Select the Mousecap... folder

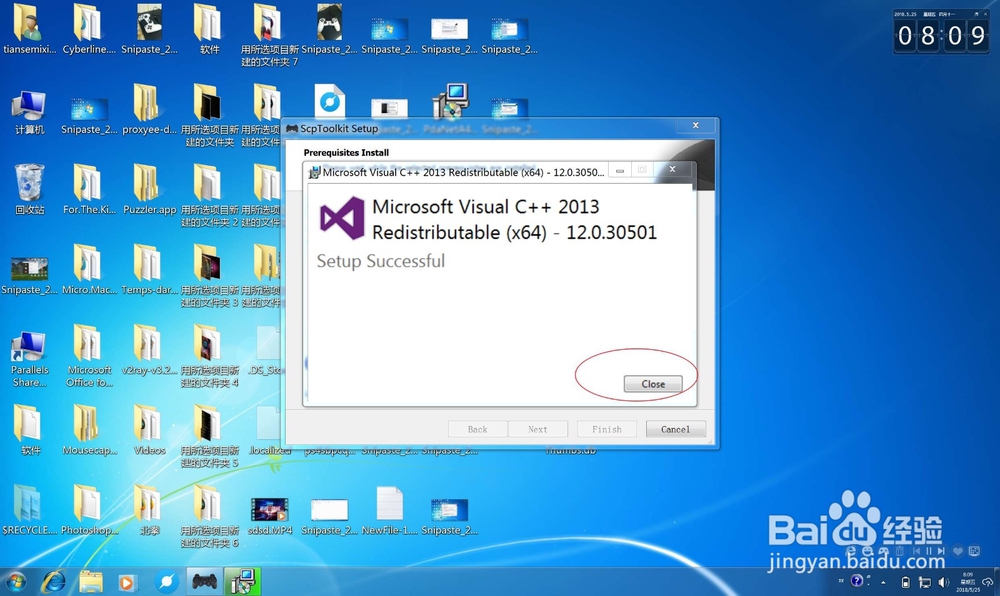(x=89, y=430)
